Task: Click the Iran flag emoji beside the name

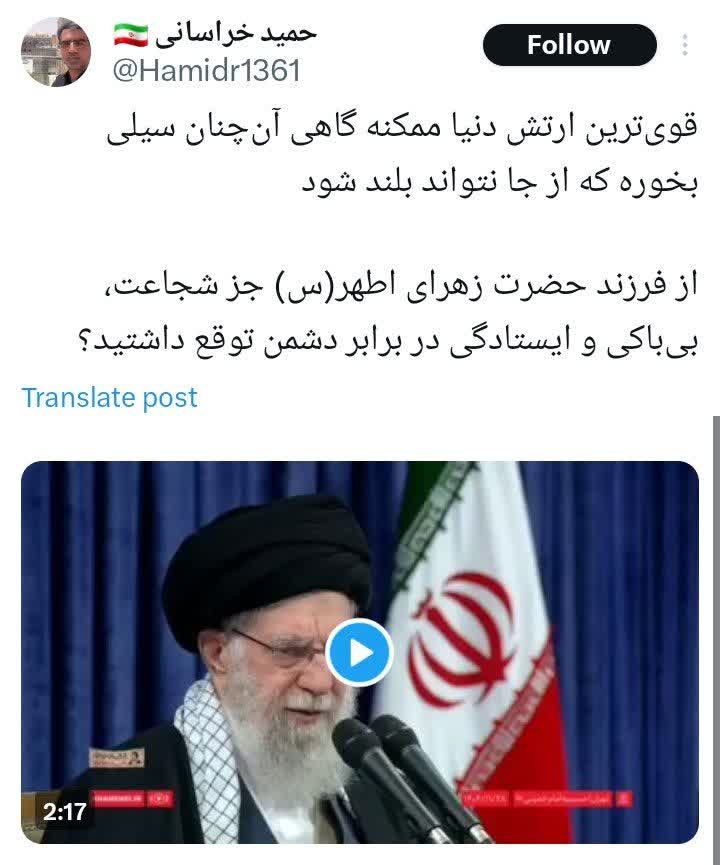Action: point(131,35)
